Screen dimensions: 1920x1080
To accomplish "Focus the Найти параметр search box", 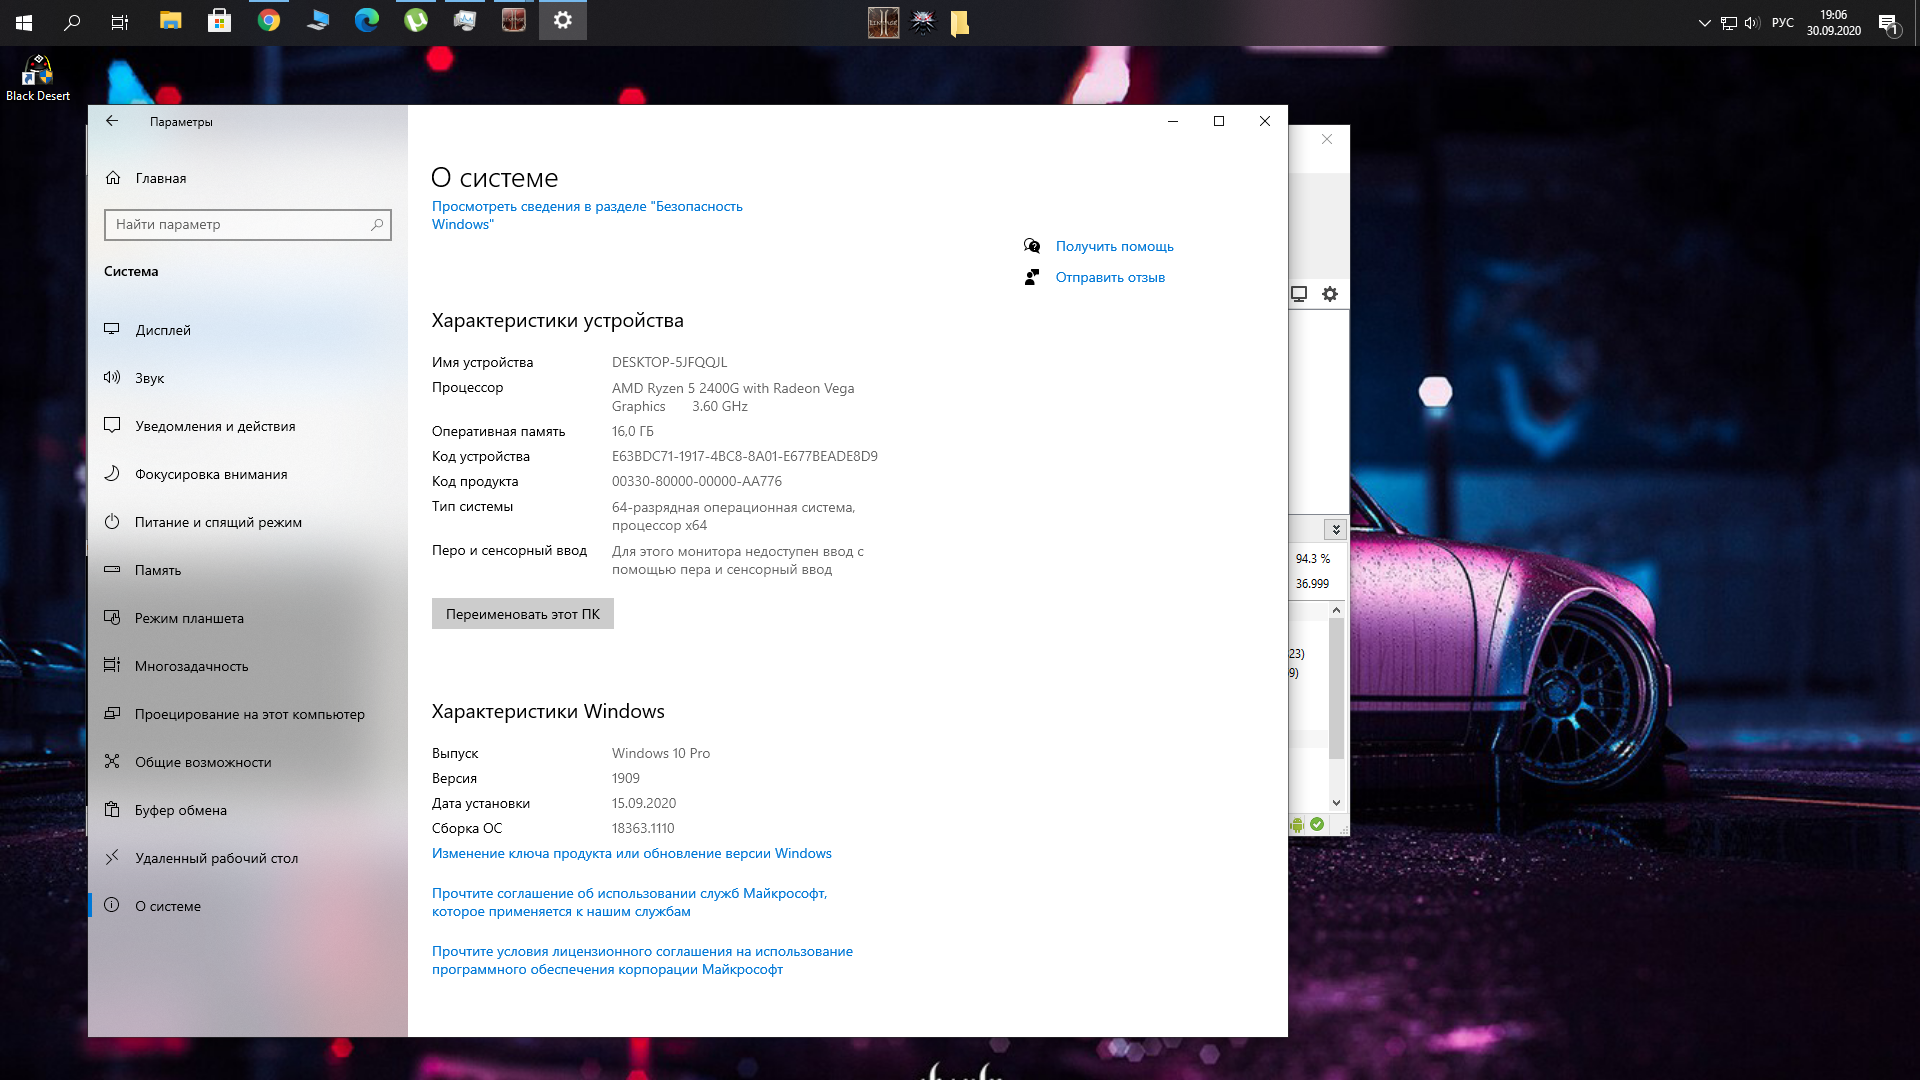I will point(247,224).
